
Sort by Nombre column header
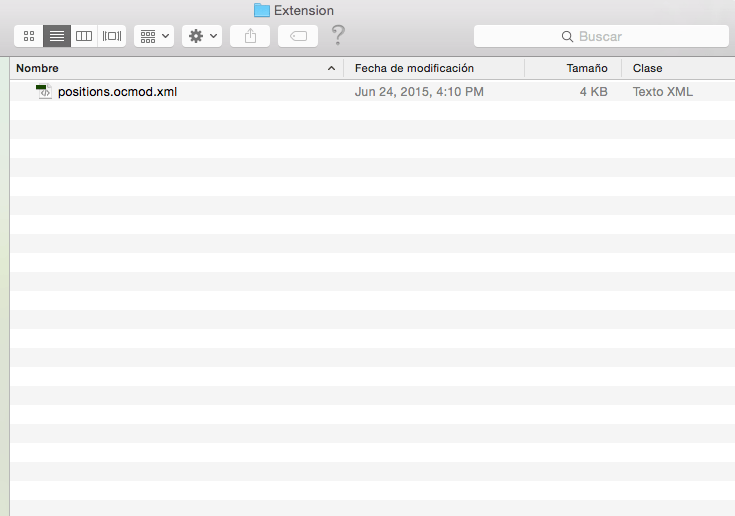coord(177,68)
